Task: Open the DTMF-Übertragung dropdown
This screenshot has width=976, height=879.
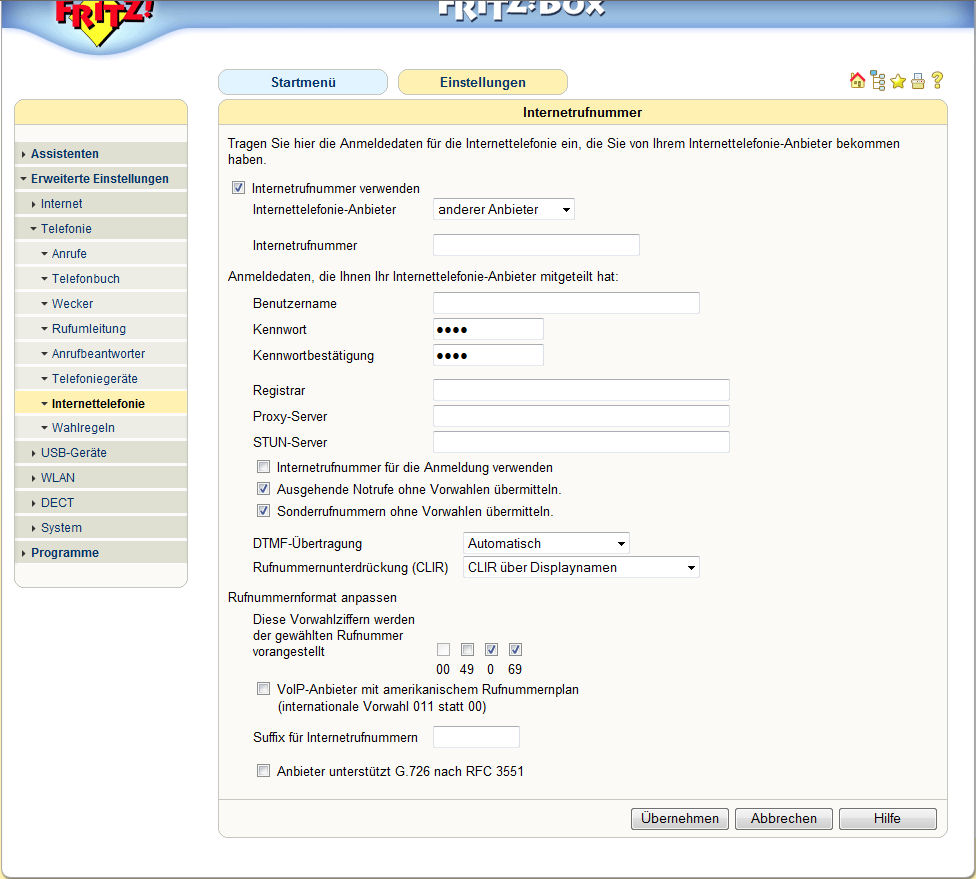Action: tap(546, 543)
